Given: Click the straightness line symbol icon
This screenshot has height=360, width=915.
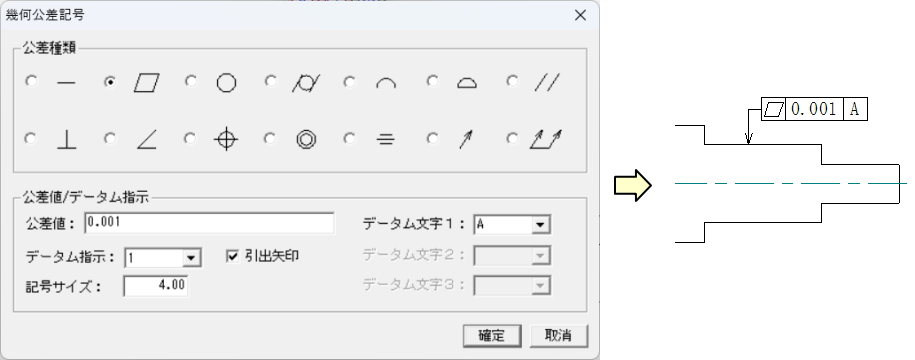Looking at the screenshot, I should point(66,83).
